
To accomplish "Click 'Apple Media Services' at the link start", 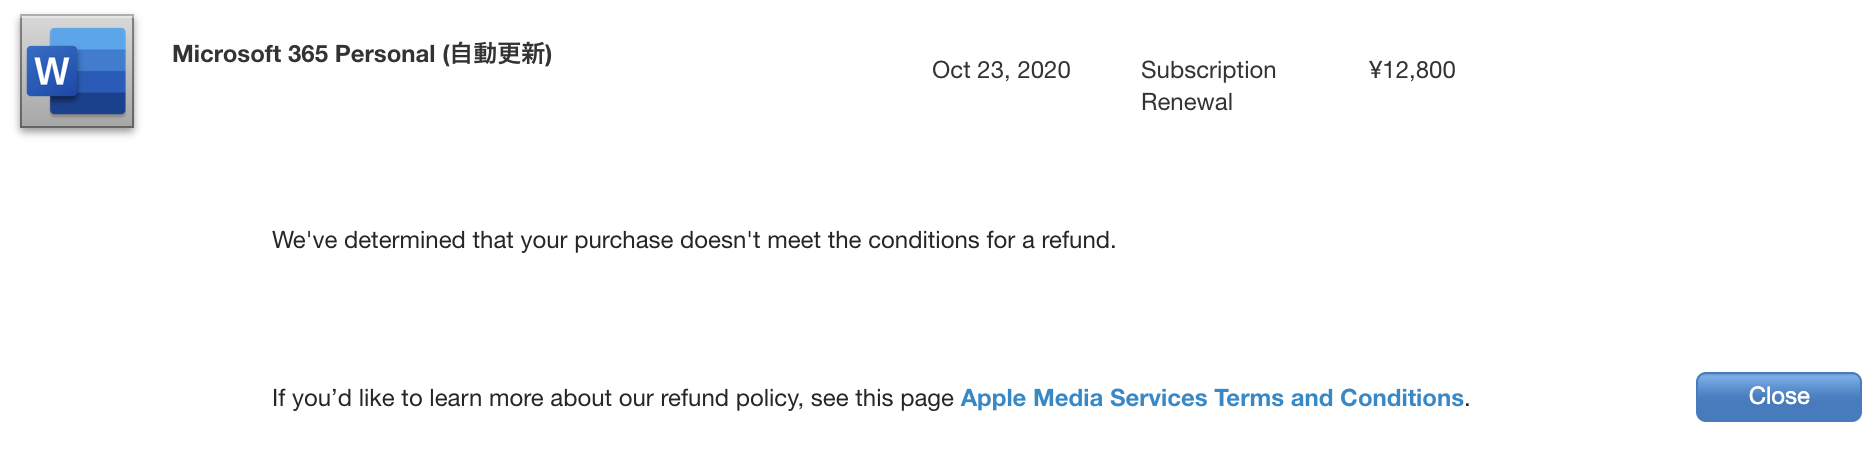I will (1083, 398).
